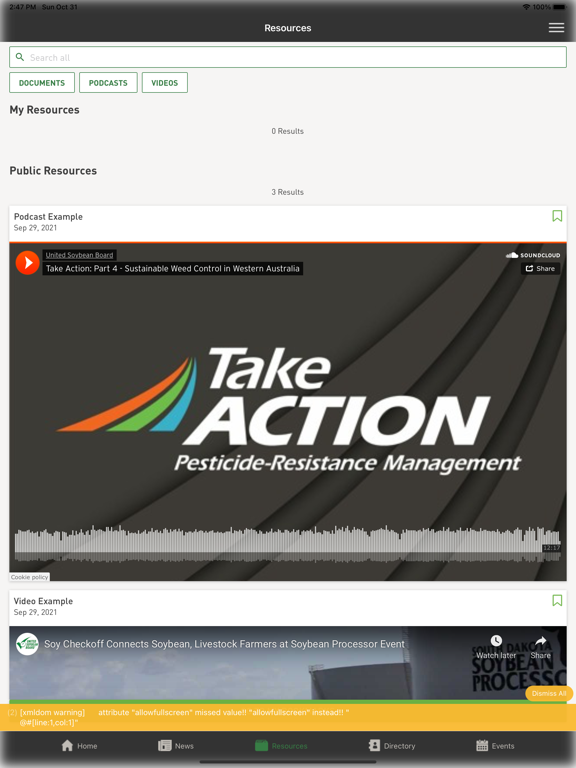Select the Resources tab icon
Image resolution: width=576 pixels, height=768 pixels.
pos(262,745)
